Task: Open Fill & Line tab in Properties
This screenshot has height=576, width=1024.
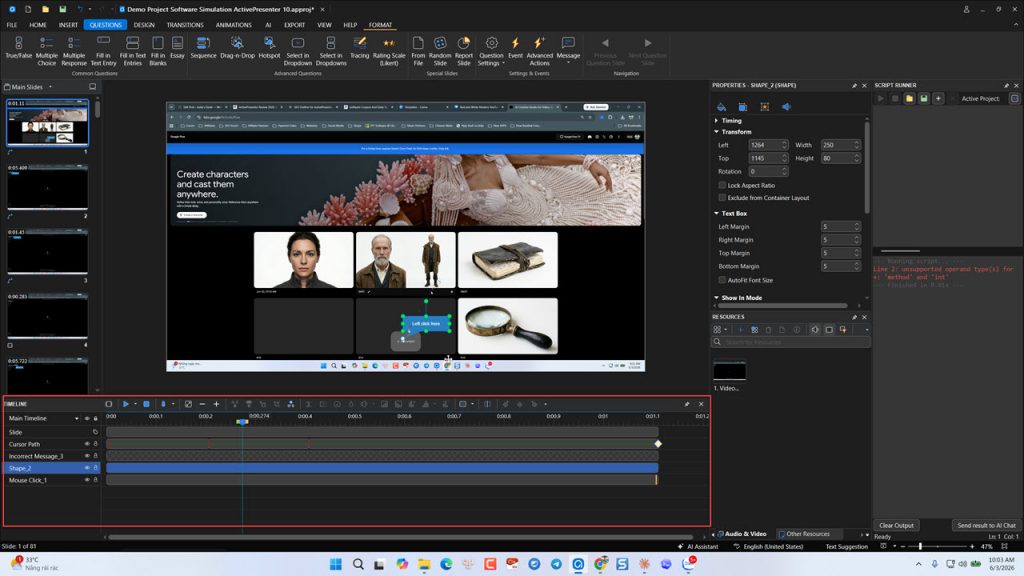Action: coord(721,106)
